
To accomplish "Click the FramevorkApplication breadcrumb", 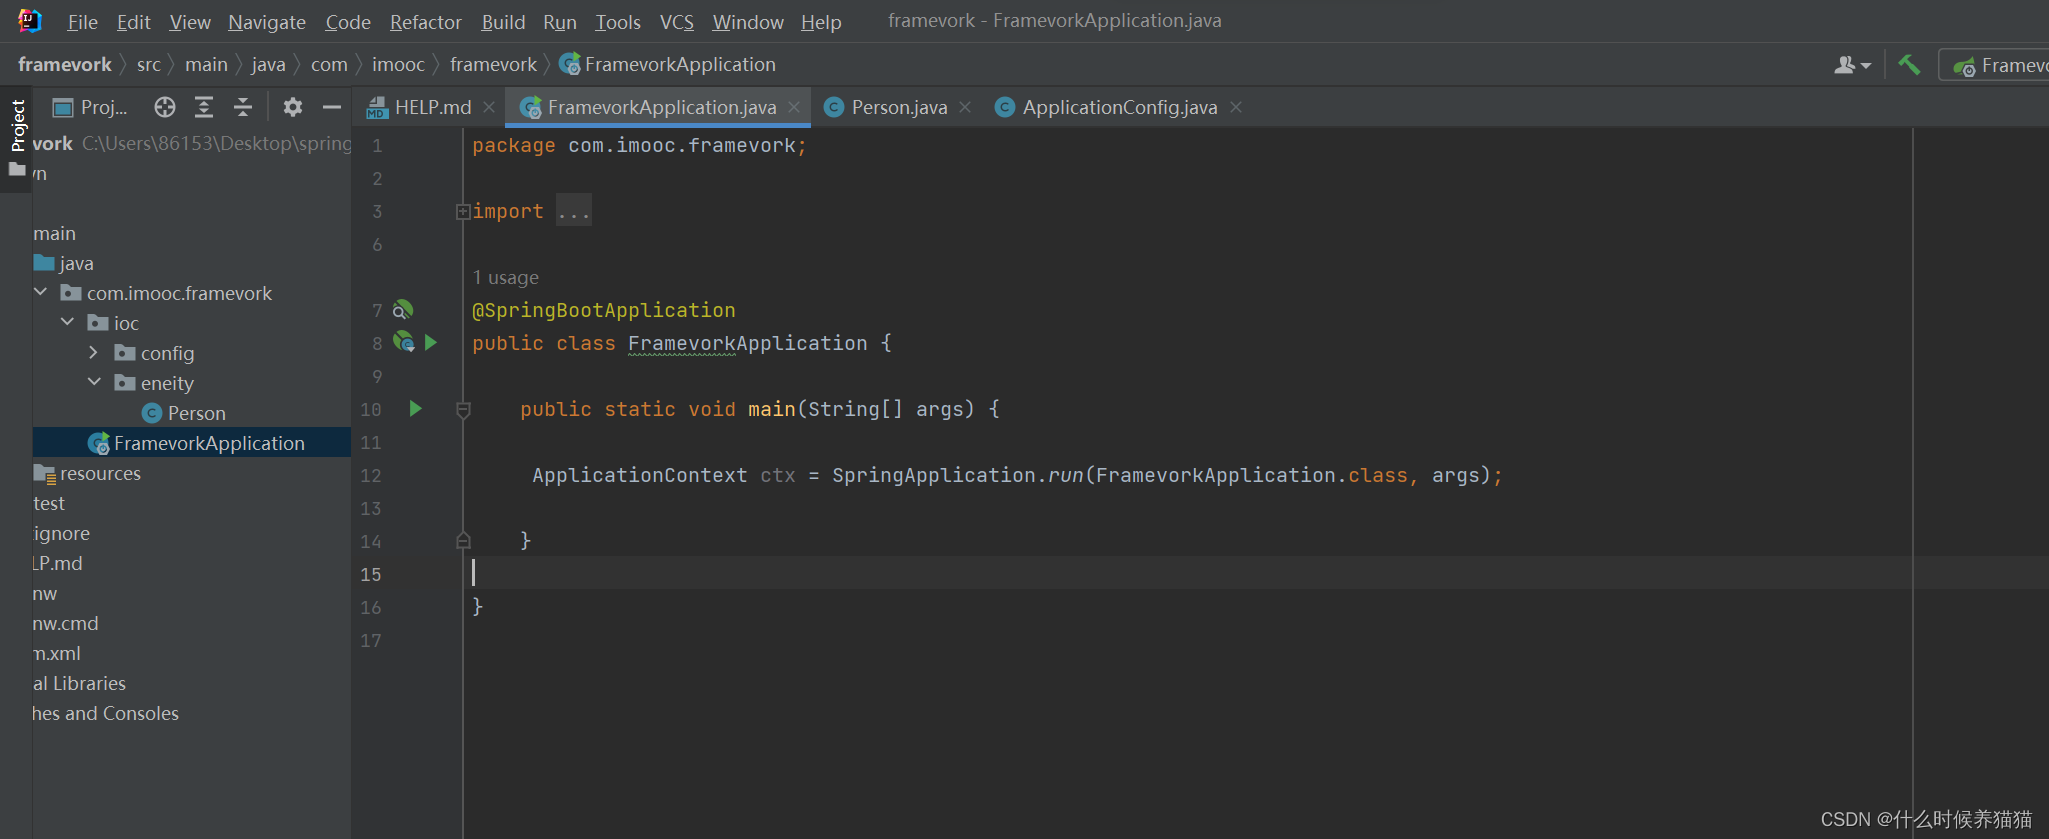I will coord(668,64).
